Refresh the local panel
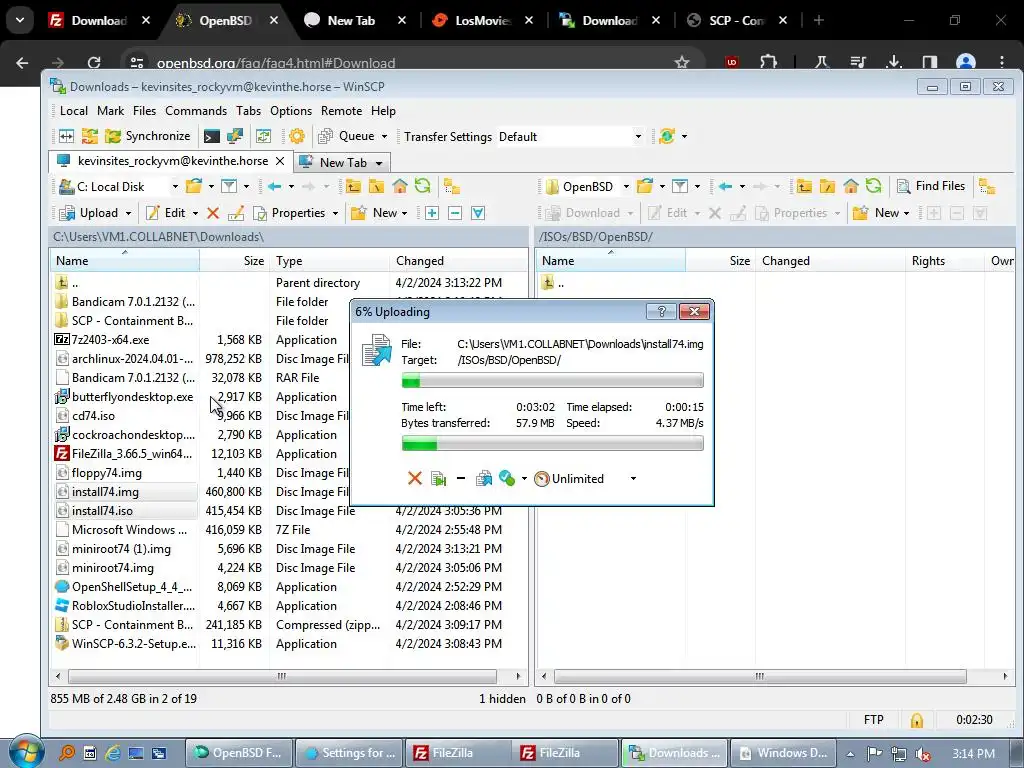Screen dimensions: 1024x768 coord(423,187)
